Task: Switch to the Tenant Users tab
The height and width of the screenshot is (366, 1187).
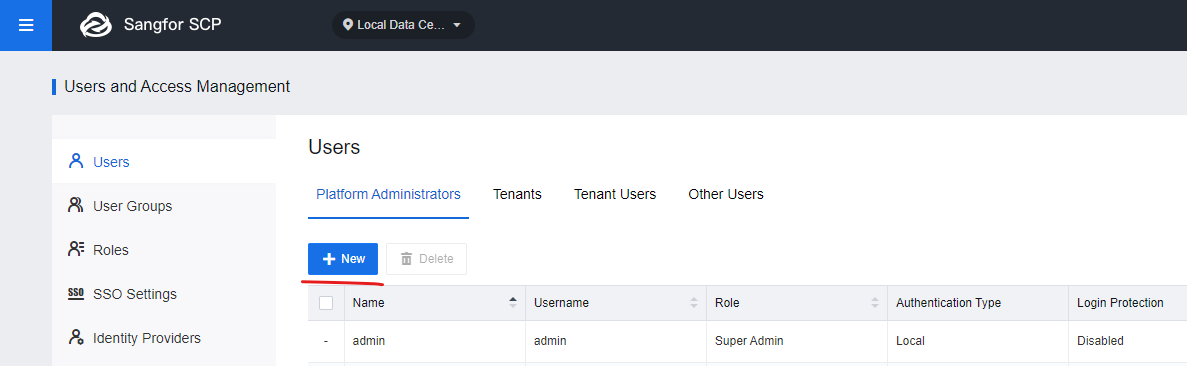Action: [x=615, y=194]
